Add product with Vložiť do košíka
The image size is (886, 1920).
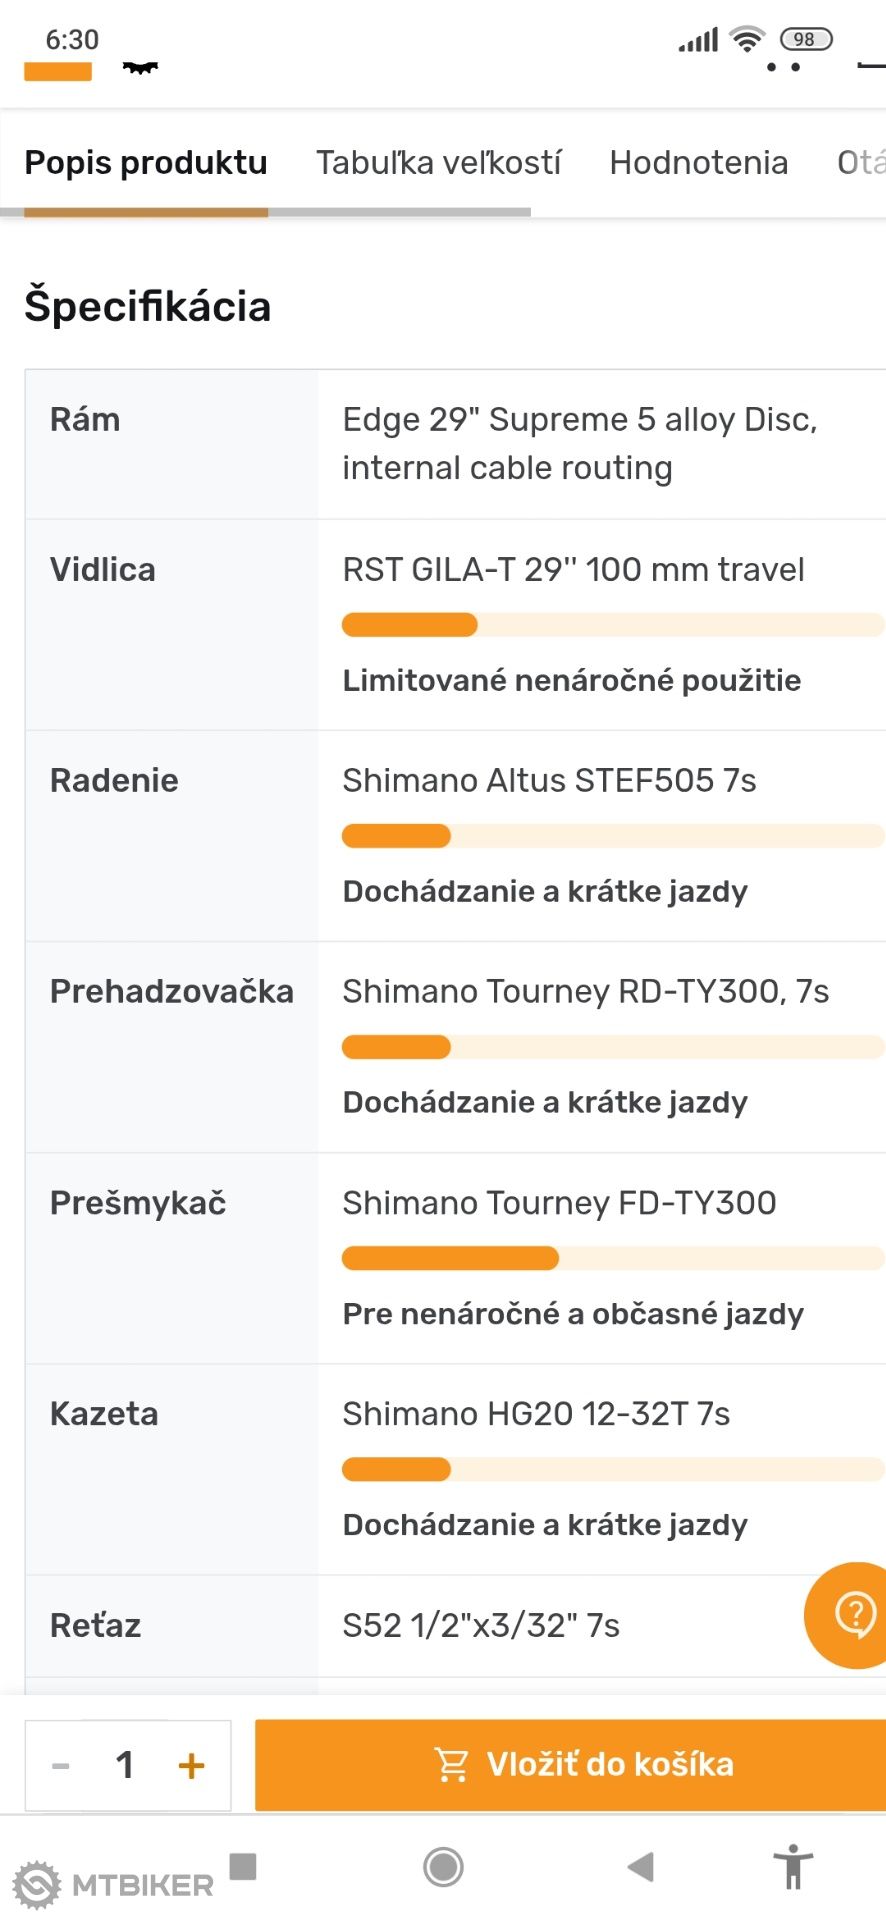[x=570, y=1765]
